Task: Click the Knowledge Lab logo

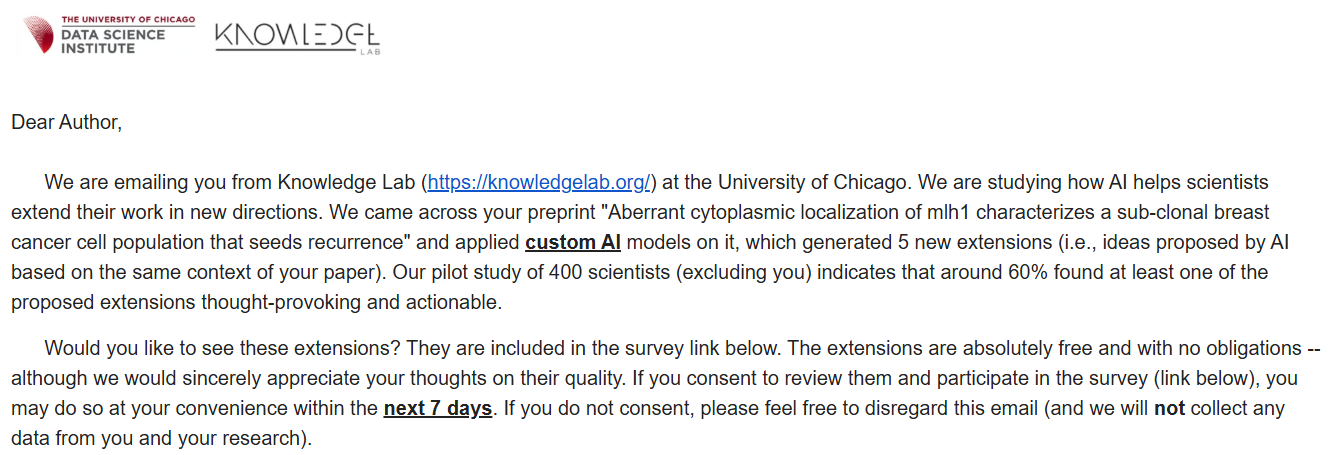Action: pos(297,37)
